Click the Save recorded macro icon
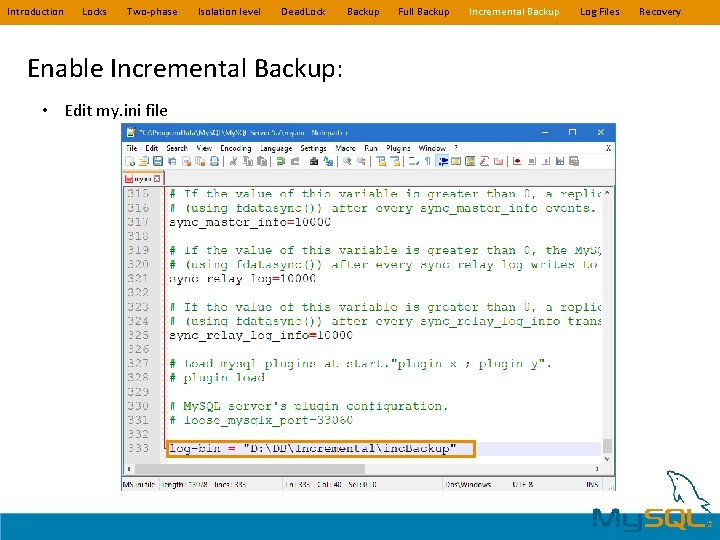 (574, 161)
